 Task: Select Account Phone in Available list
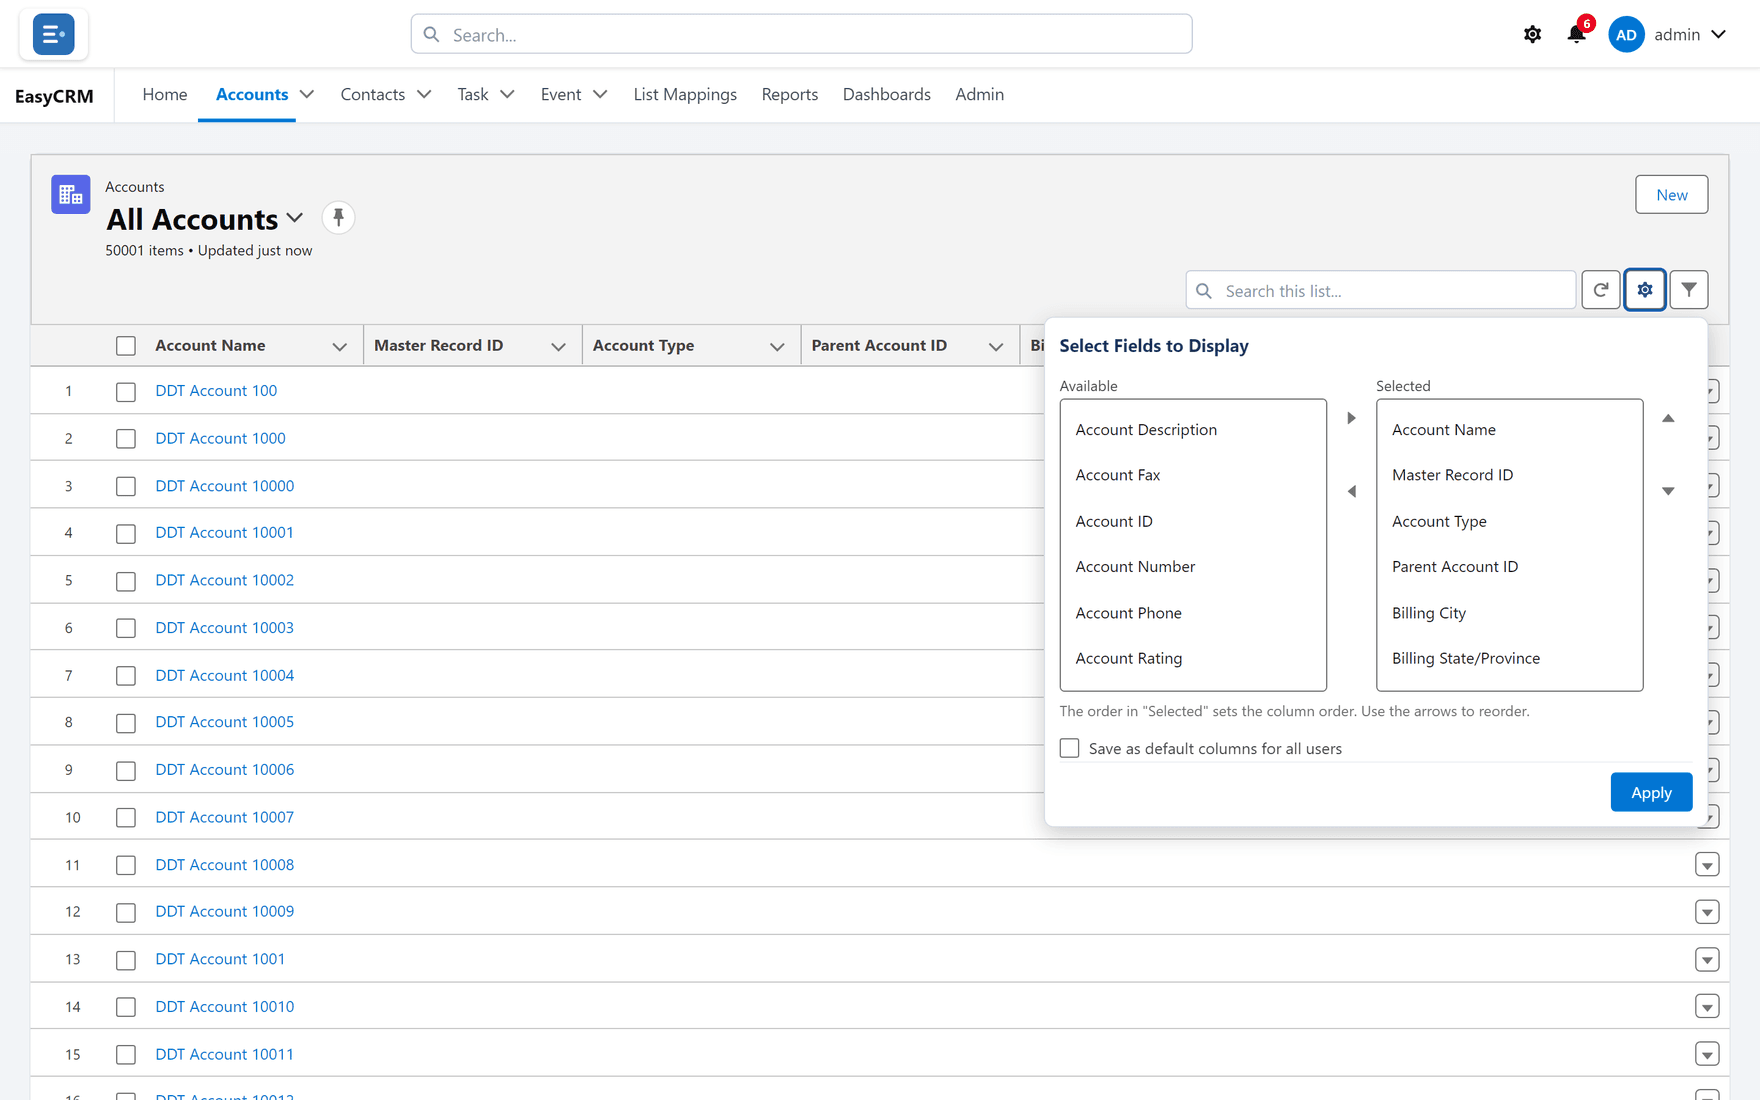pyautogui.click(x=1193, y=613)
